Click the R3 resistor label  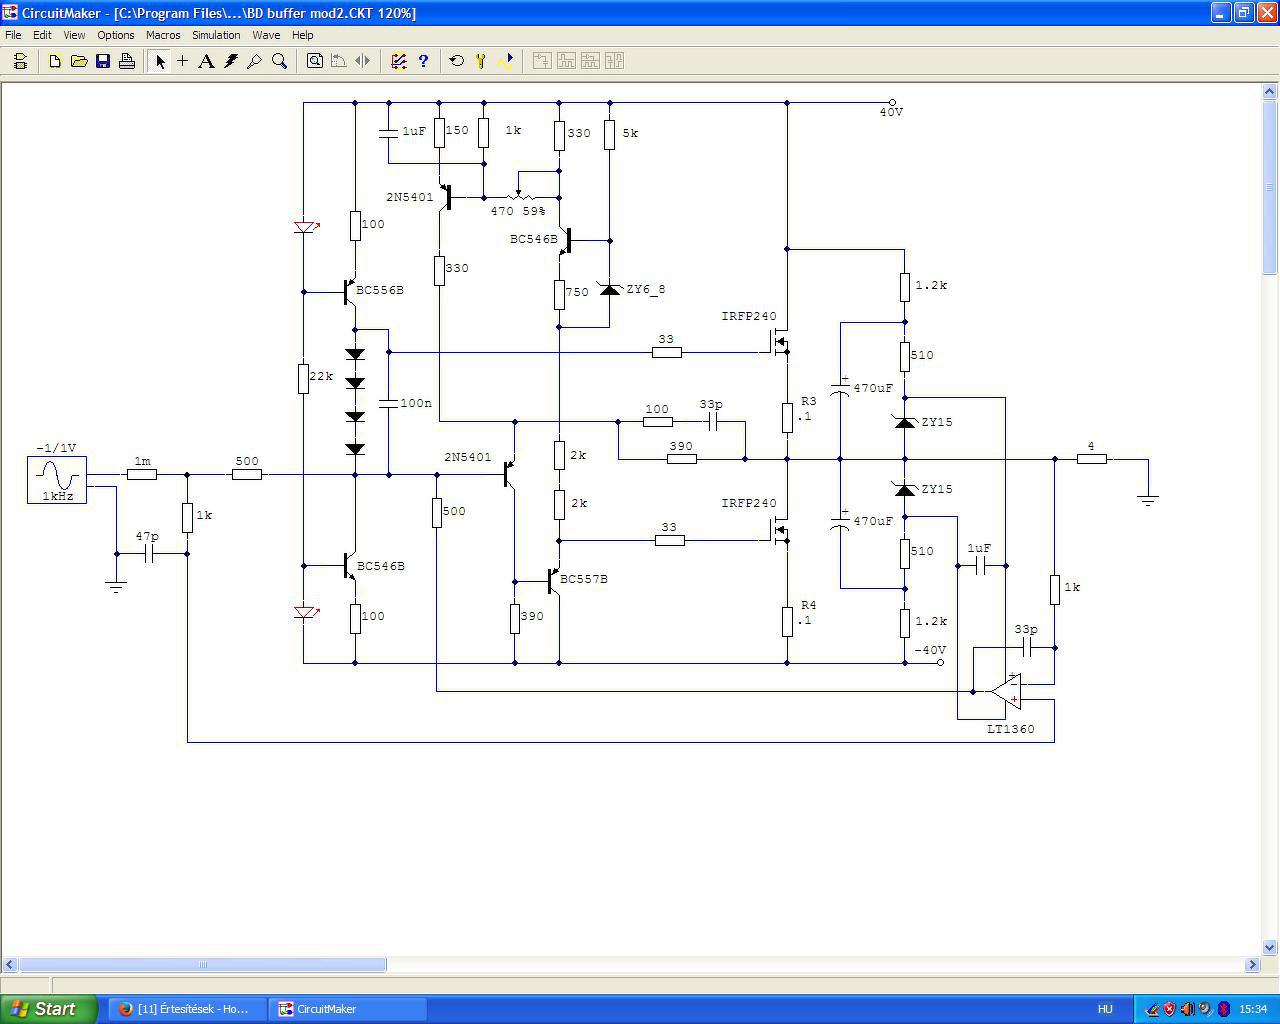pyautogui.click(x=809, y=402)
